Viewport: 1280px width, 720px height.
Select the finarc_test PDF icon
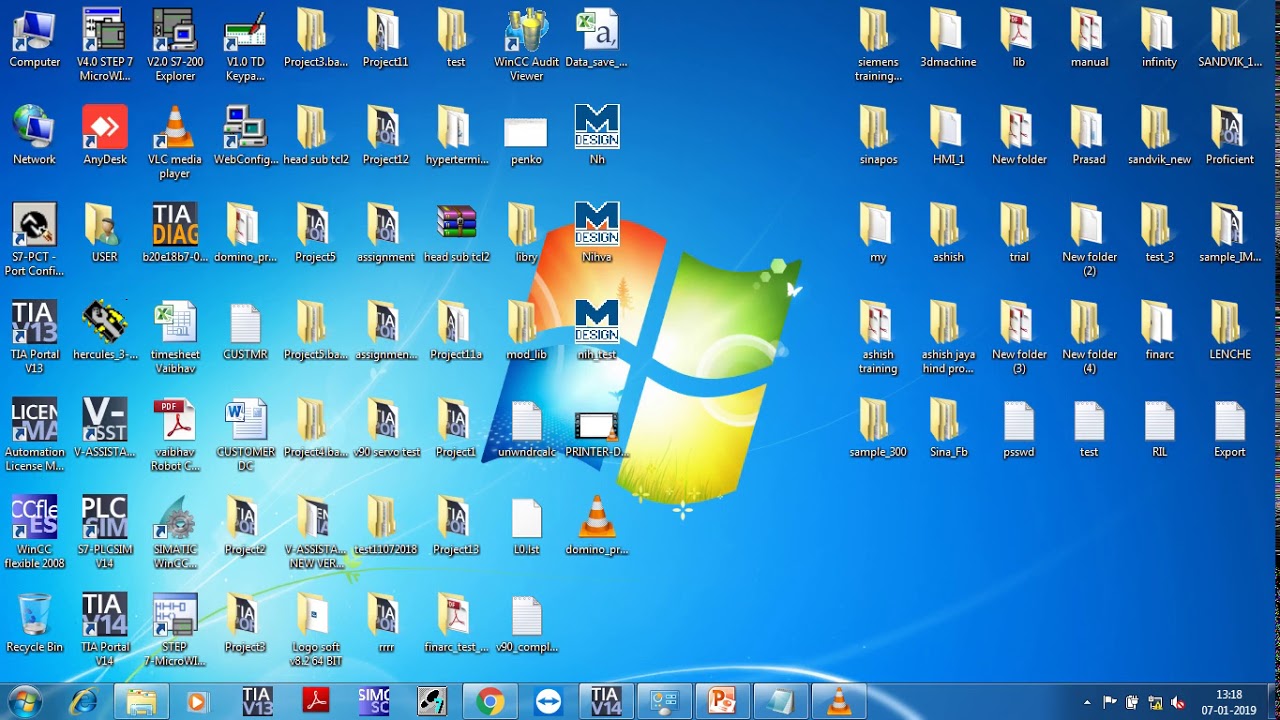click(456, 623)
